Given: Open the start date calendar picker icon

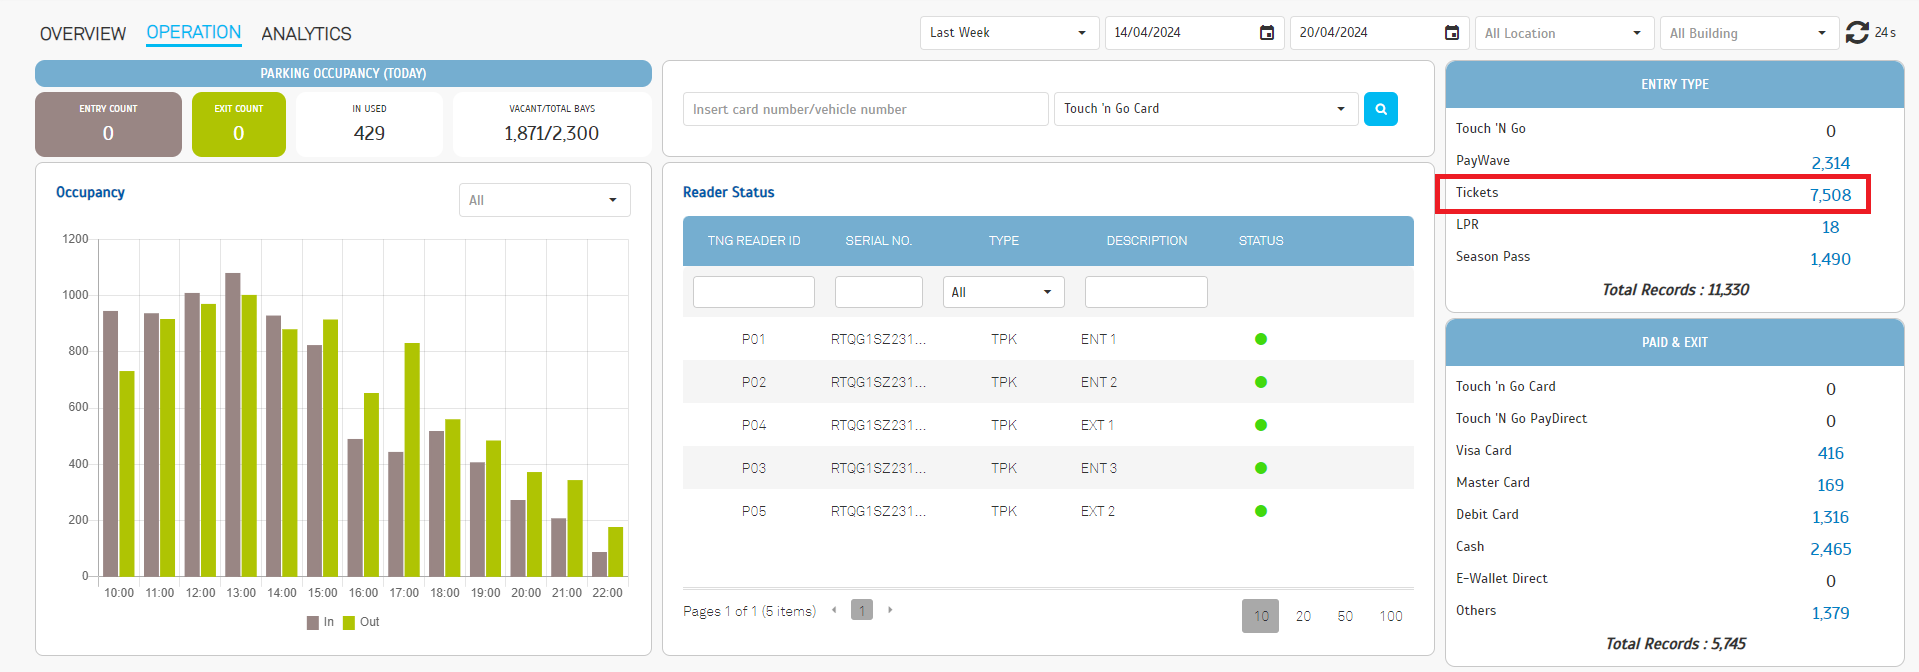Looking at the screenshot, I should click(x=1266, y=33).
